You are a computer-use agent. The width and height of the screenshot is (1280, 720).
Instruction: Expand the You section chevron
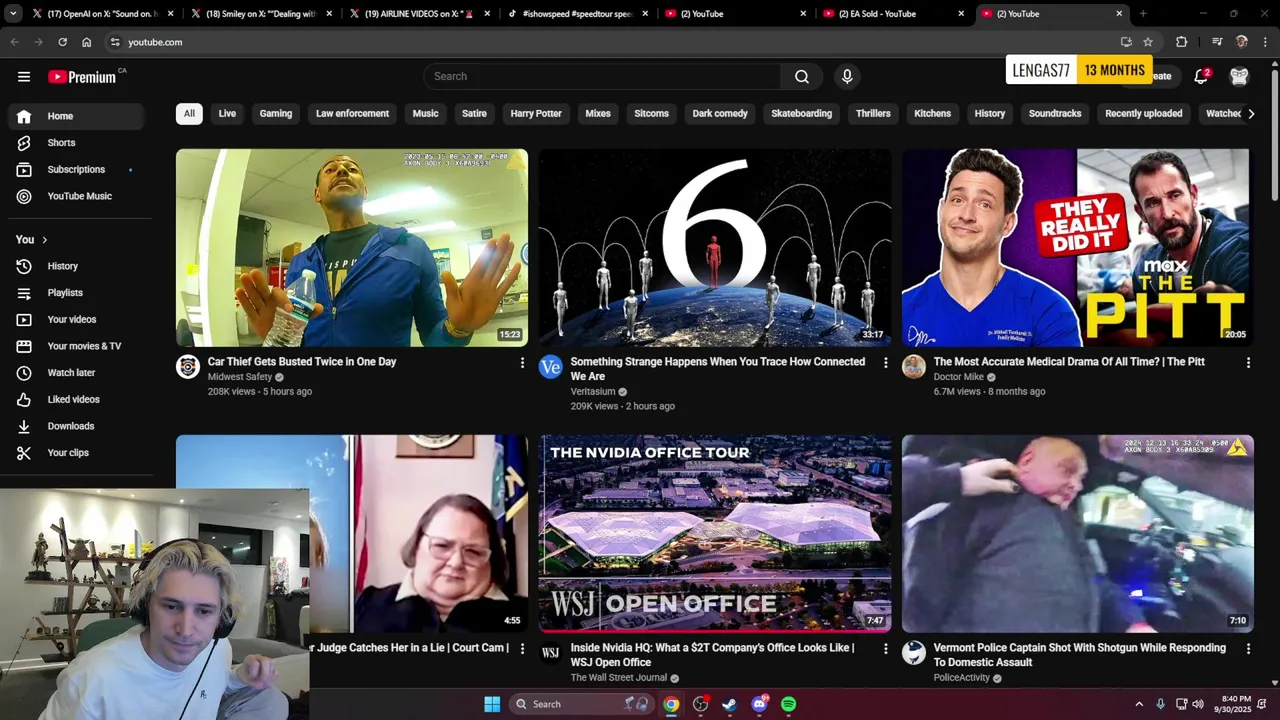tap(44, 240)
